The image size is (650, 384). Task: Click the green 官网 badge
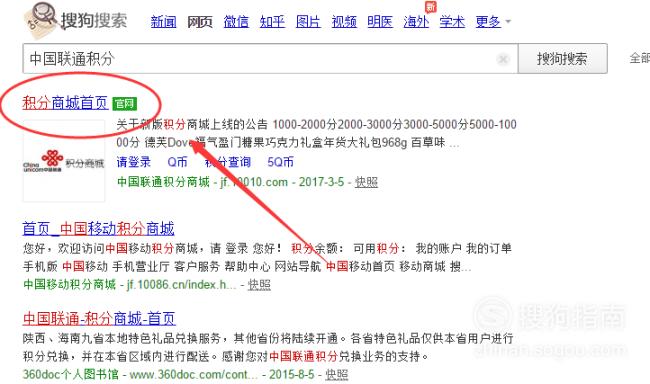click(124, 103)
